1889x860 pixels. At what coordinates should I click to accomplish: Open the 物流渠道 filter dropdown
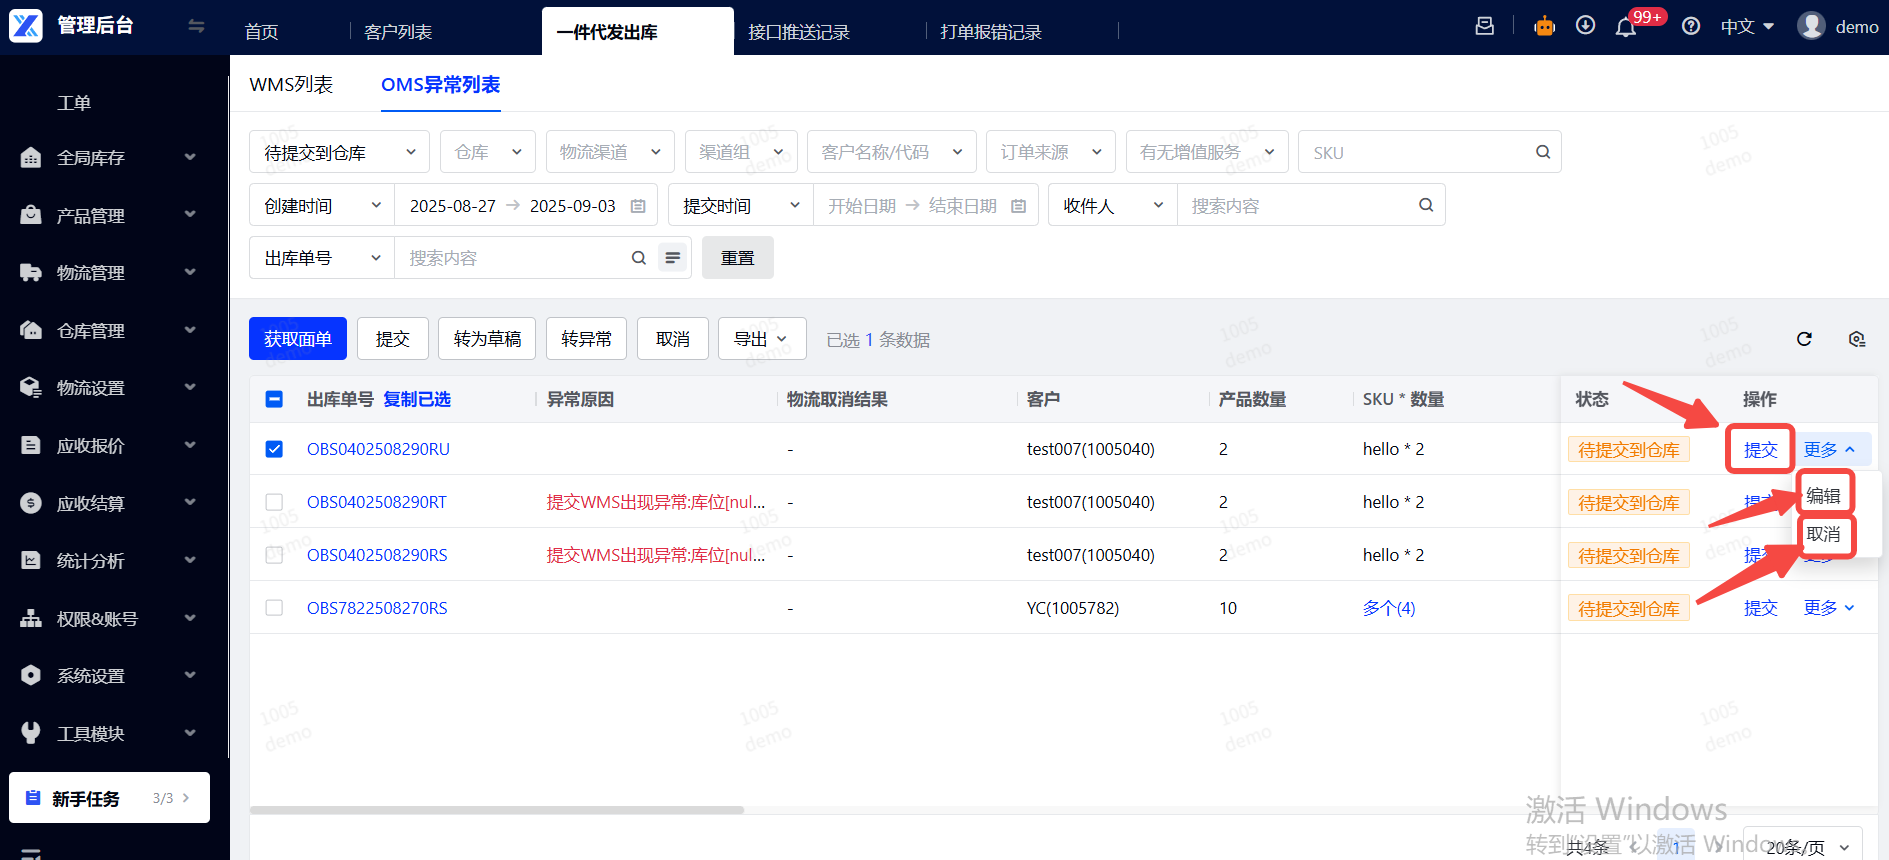pos(610,152)
